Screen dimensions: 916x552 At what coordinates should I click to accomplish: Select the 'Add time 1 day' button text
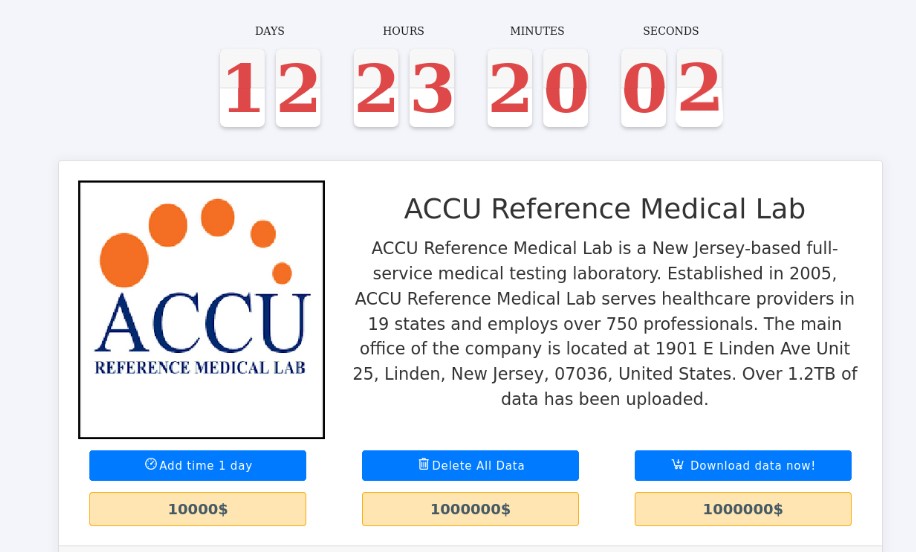206,466
